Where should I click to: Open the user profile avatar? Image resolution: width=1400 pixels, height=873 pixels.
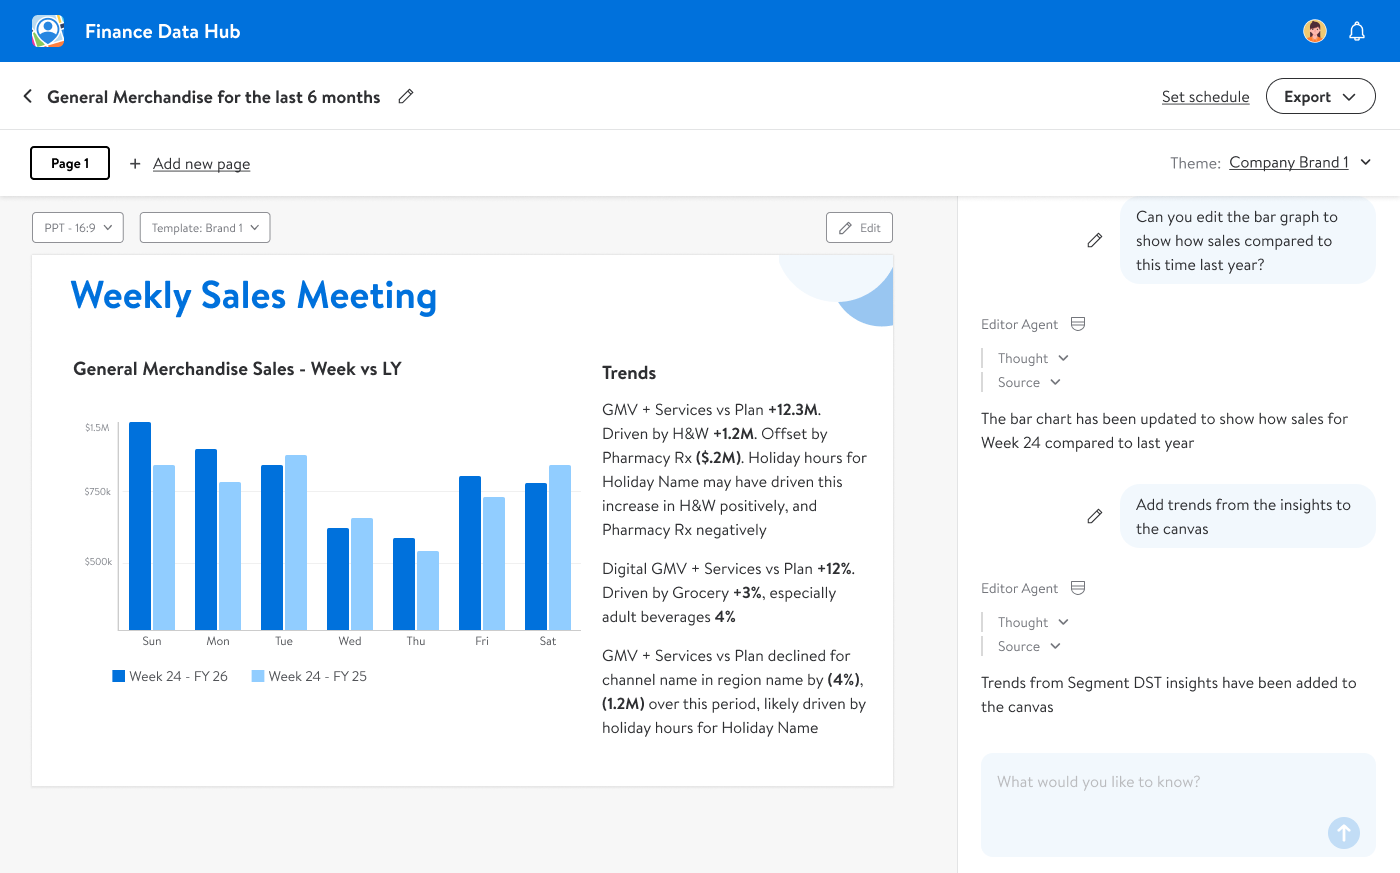(1314, 31)
